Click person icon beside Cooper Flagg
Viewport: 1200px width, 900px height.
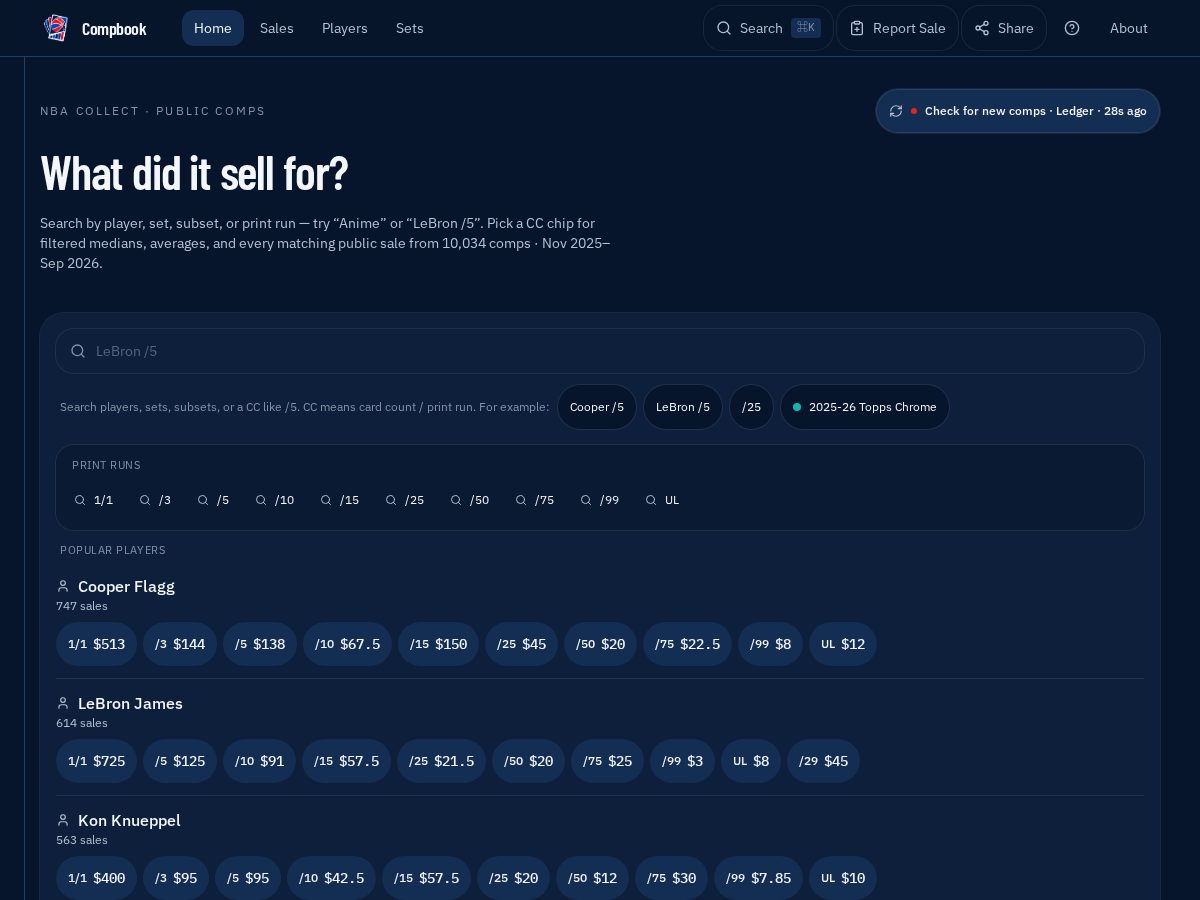pyautogui.click(x=63, y=586)
